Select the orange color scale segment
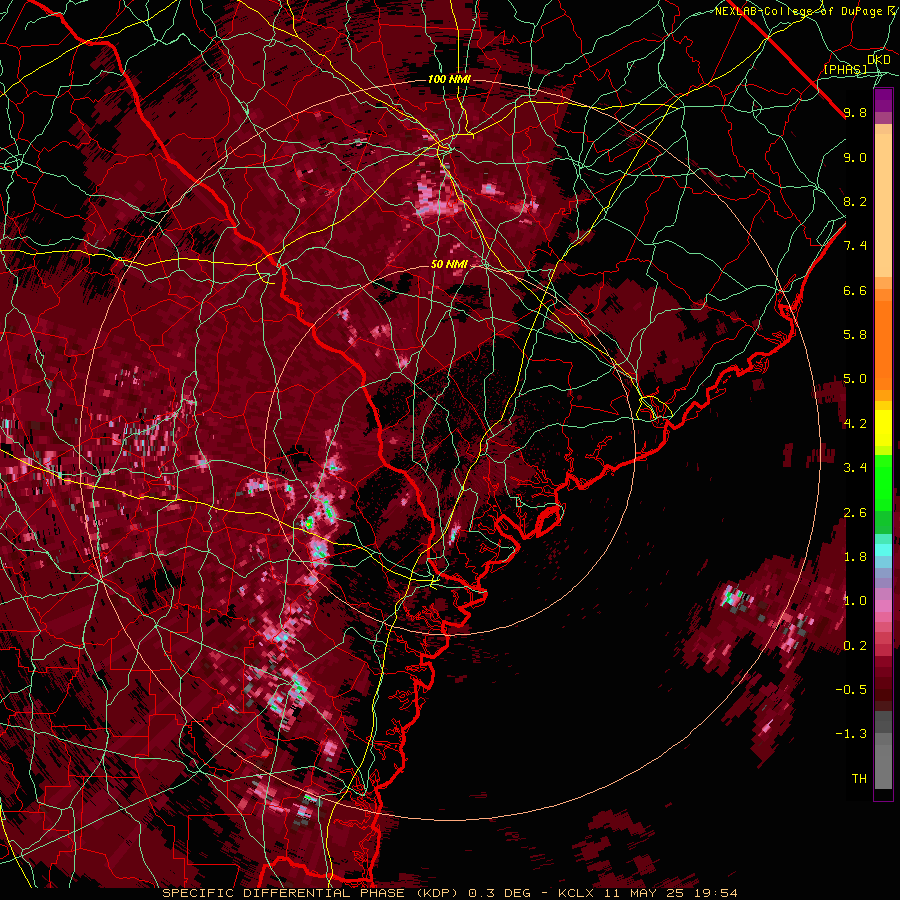This screenshot has width=900, height=900. pyautogui.click(x=883, y=344)
